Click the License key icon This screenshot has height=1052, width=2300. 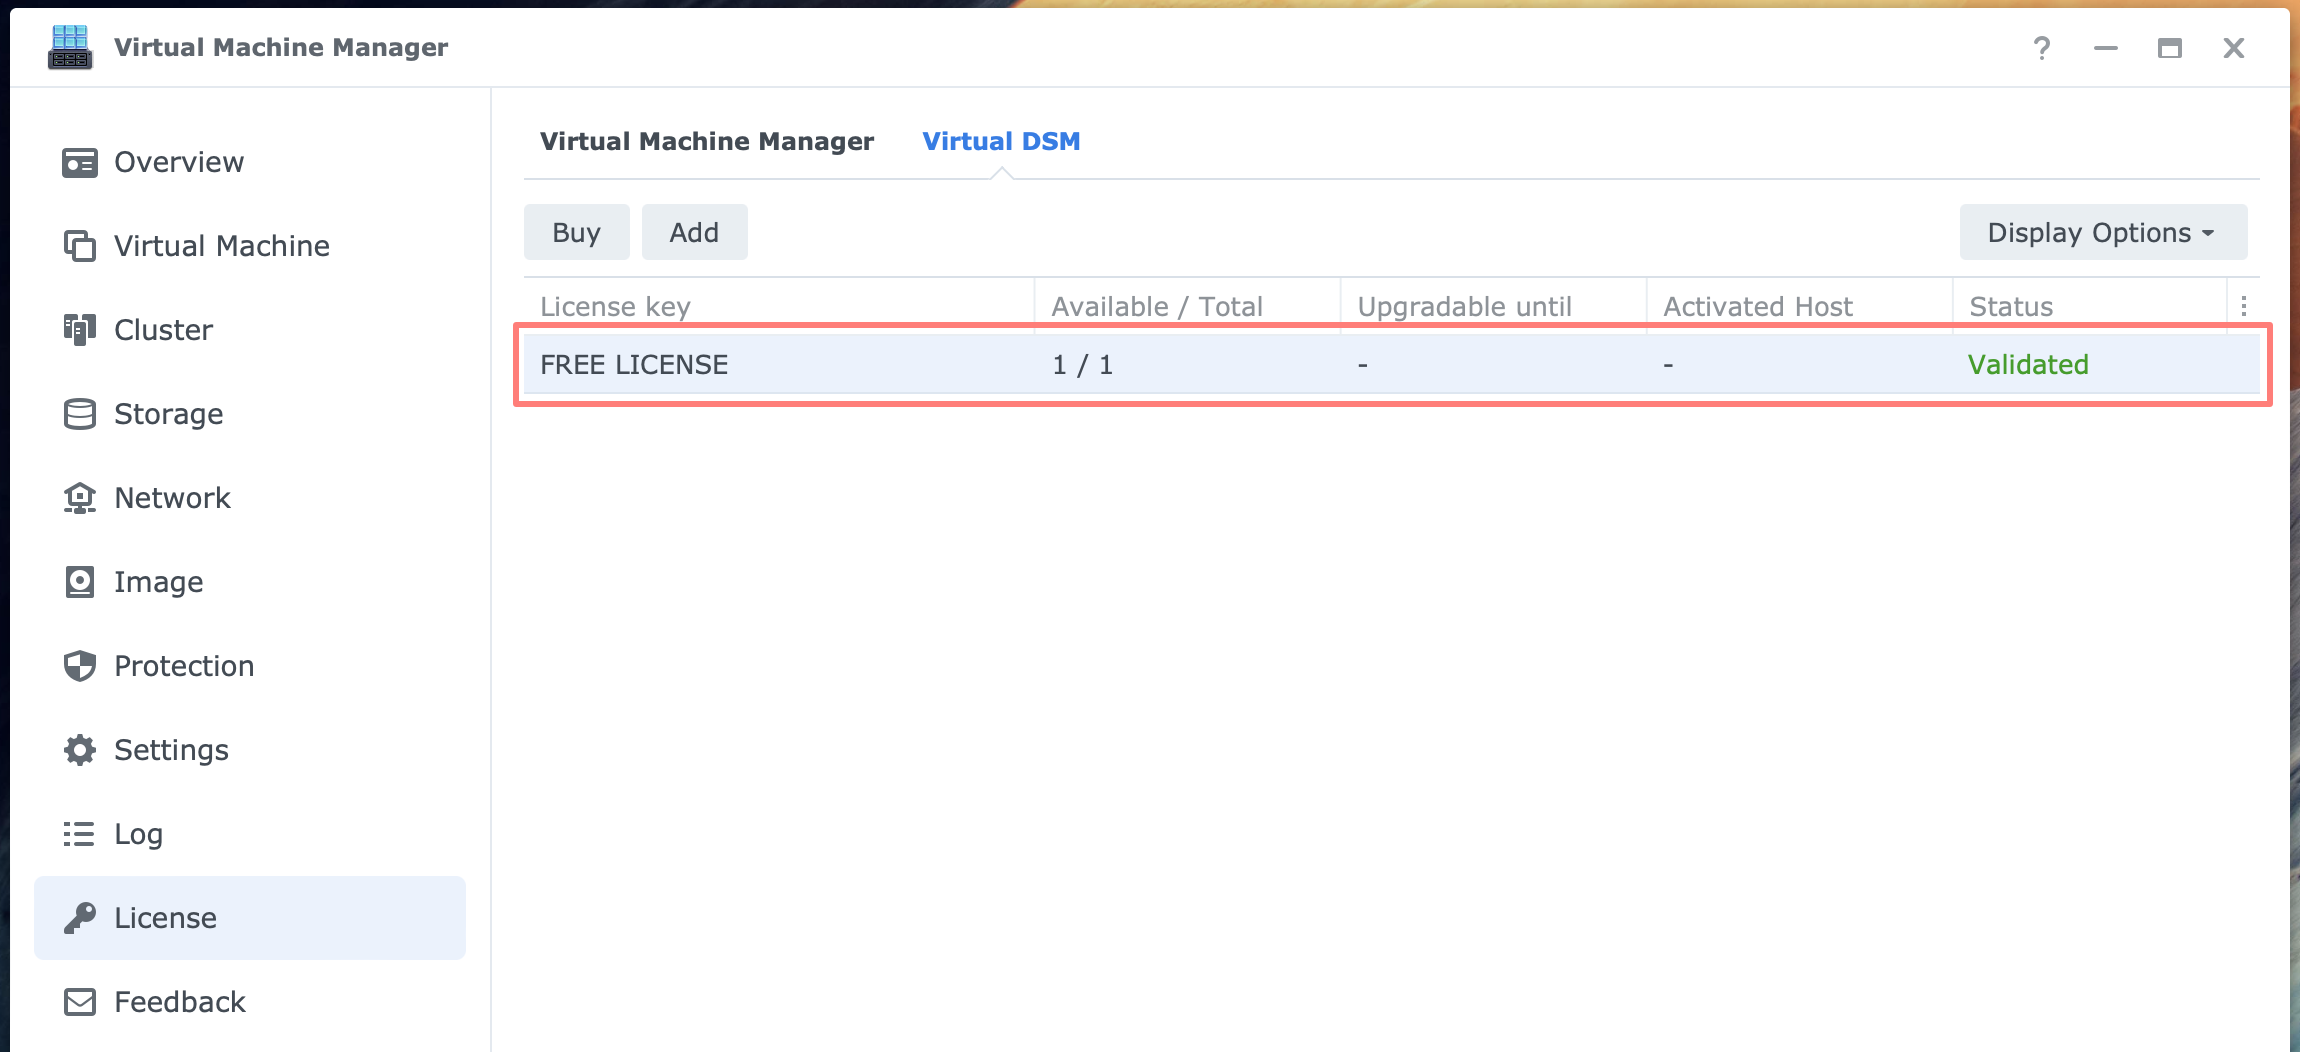click(80, 918)
